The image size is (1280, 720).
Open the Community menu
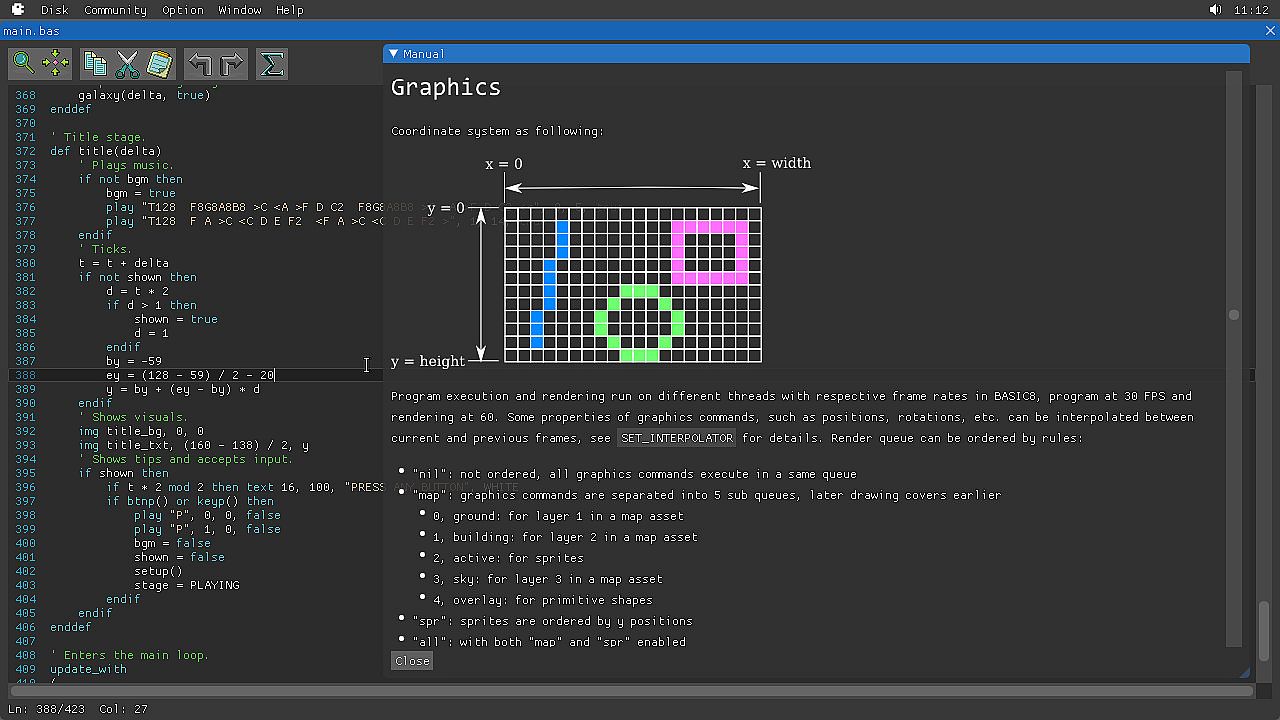pyautogui.click(x=115, y=10)
